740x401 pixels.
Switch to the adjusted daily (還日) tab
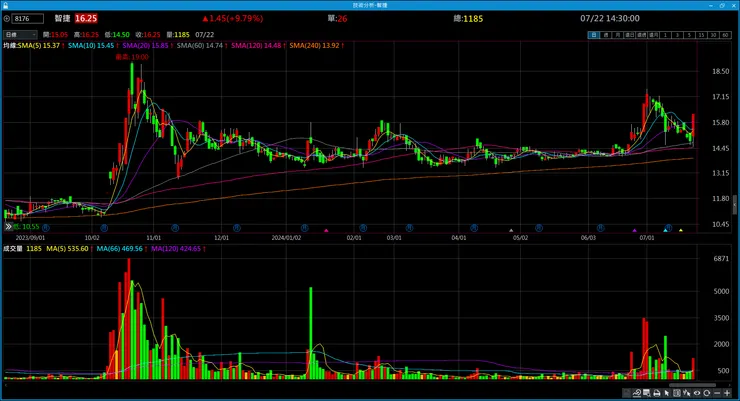630,35
